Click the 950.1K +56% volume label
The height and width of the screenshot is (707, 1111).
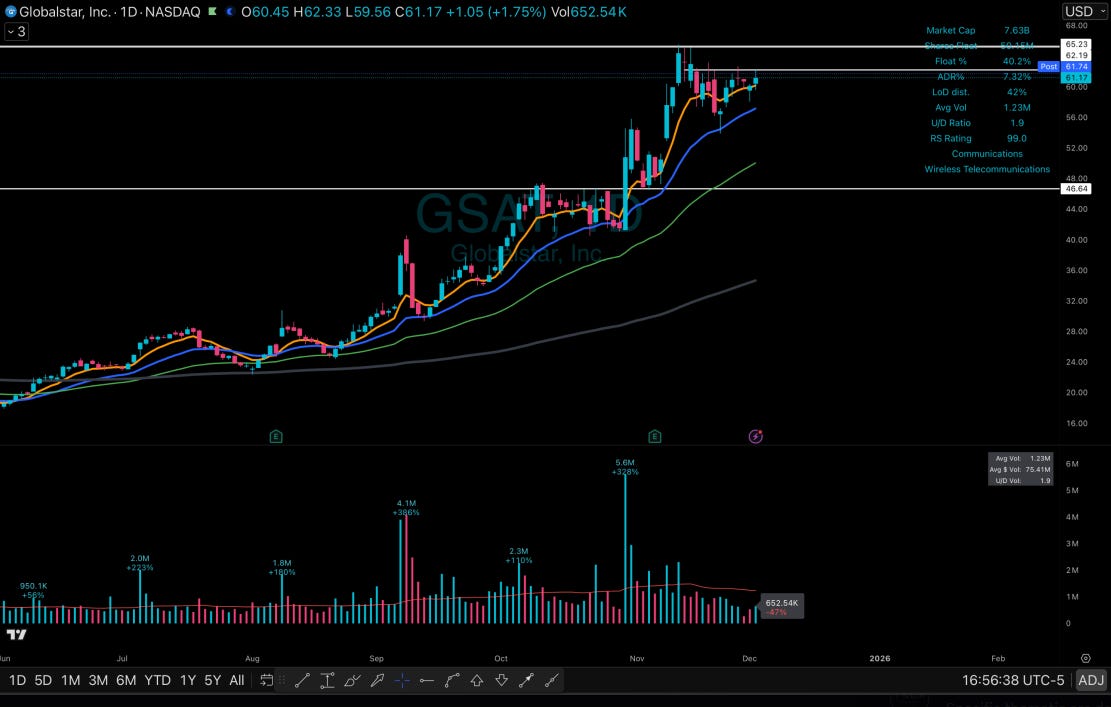coord(33,590)
